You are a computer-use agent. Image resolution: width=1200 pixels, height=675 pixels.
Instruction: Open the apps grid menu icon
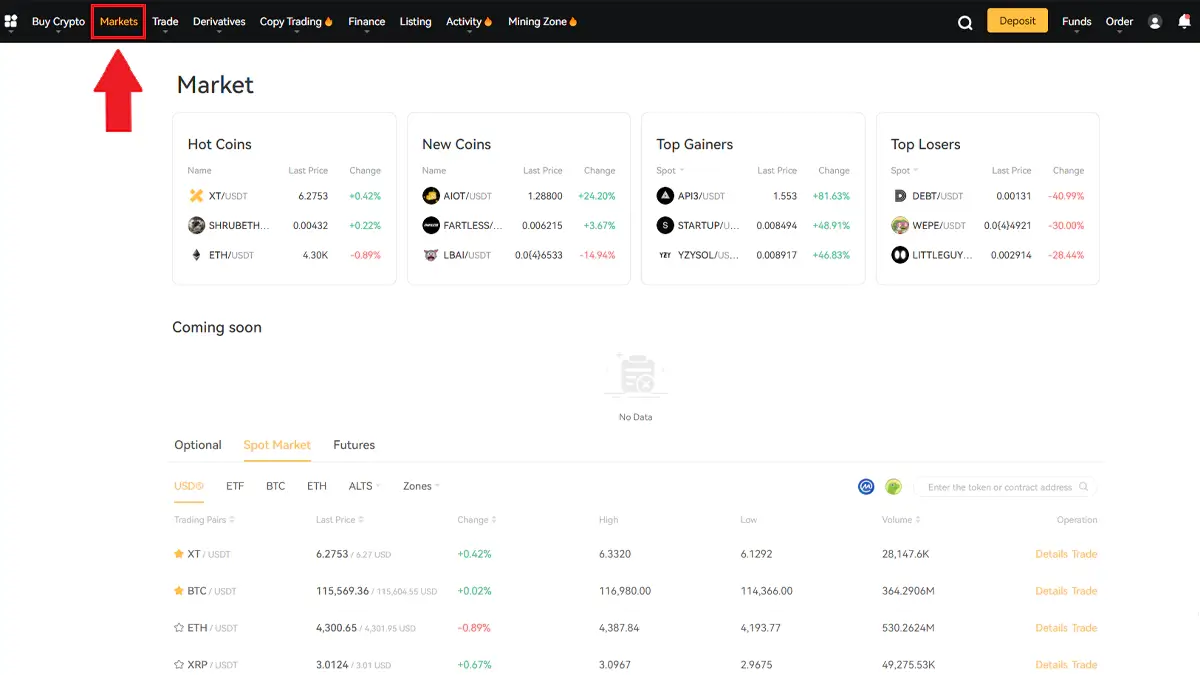11,21
